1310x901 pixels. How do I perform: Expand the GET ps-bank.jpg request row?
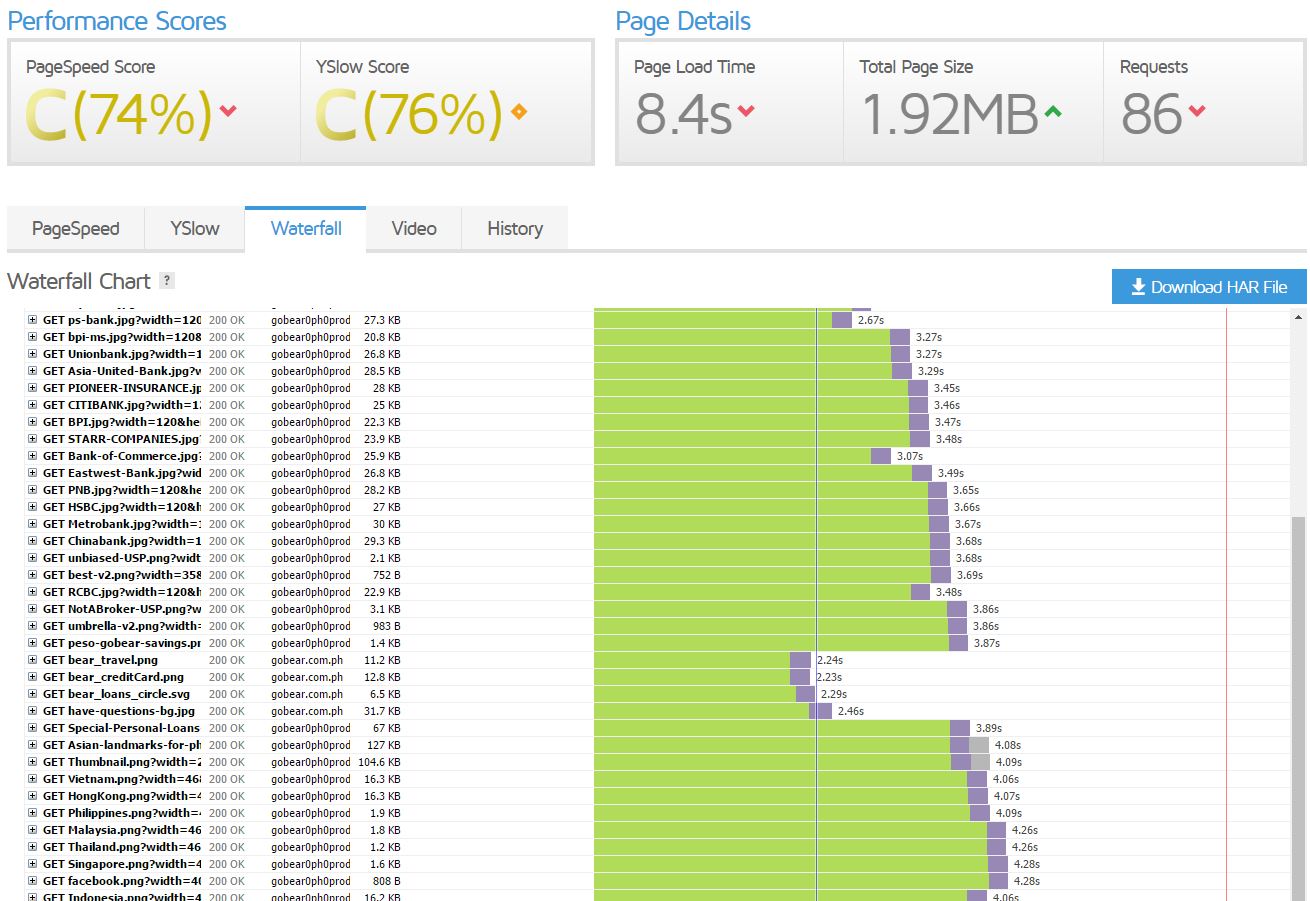[32, 320]
